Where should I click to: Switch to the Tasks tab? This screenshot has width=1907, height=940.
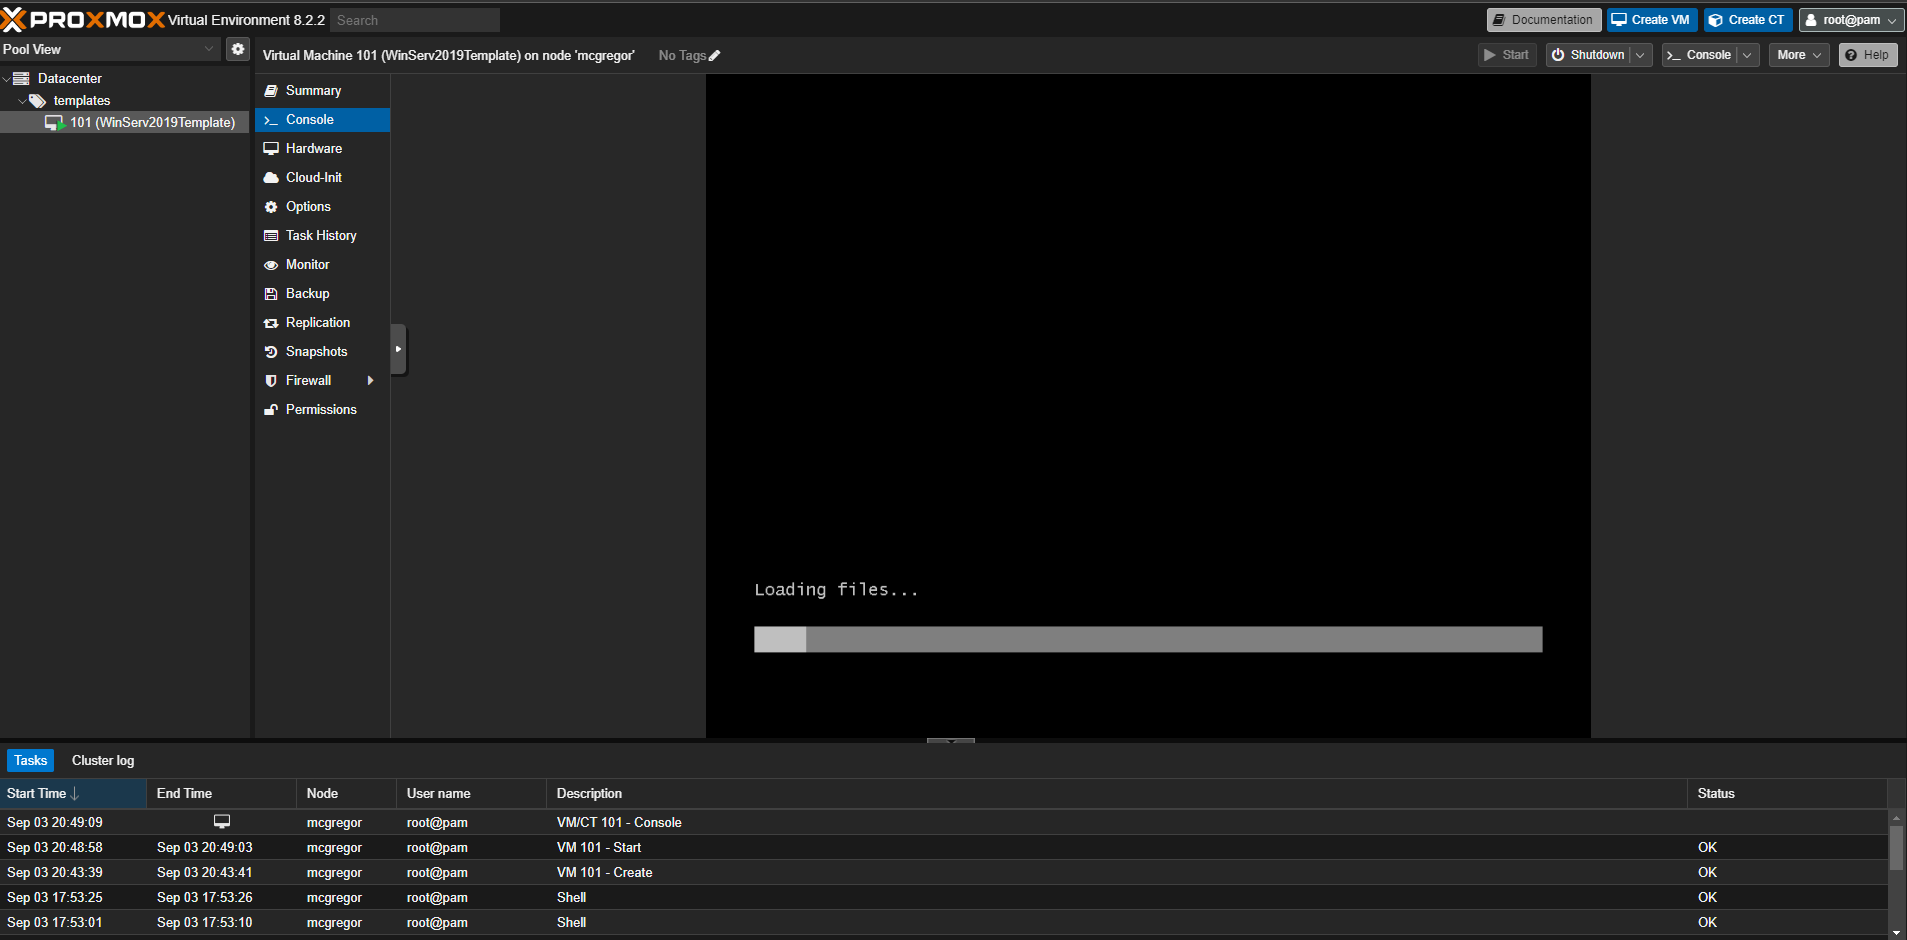coord(30,761)
